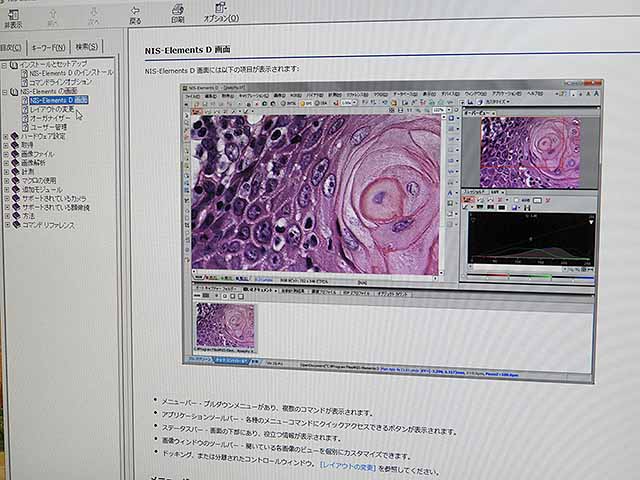640x480 pixels.
Task: Follow the [レイアウトの変更] hyperlink in the text
Action: click(x=347, y=466)
